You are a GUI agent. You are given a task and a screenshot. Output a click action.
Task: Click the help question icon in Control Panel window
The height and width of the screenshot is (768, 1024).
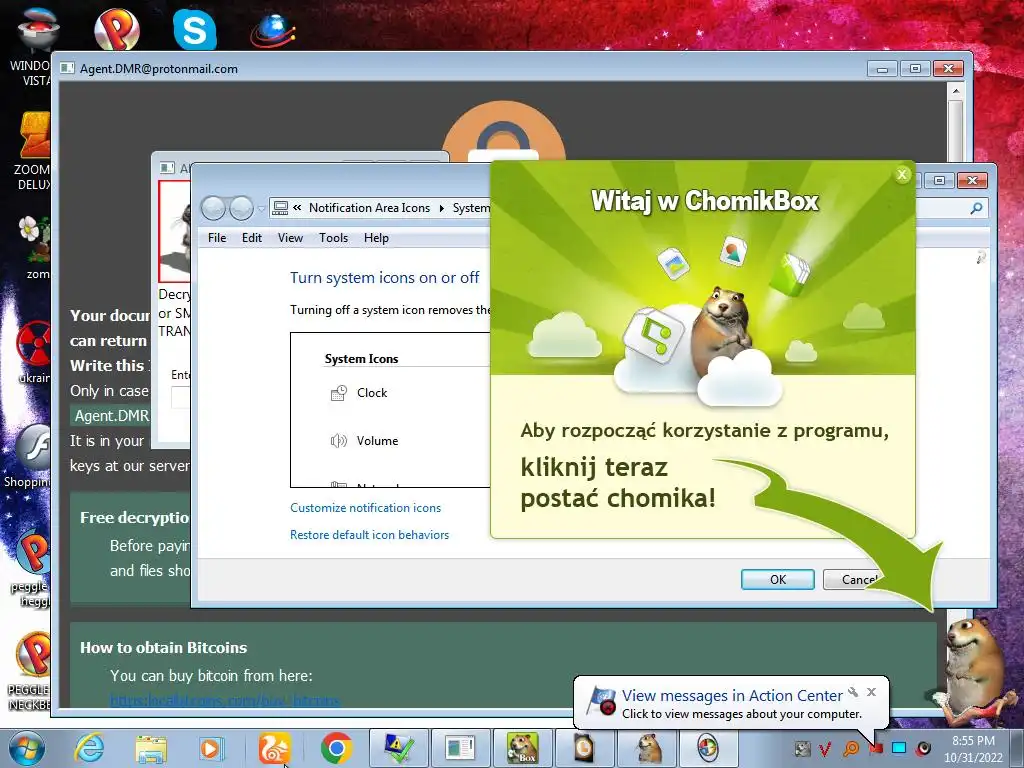click(981, 257)
